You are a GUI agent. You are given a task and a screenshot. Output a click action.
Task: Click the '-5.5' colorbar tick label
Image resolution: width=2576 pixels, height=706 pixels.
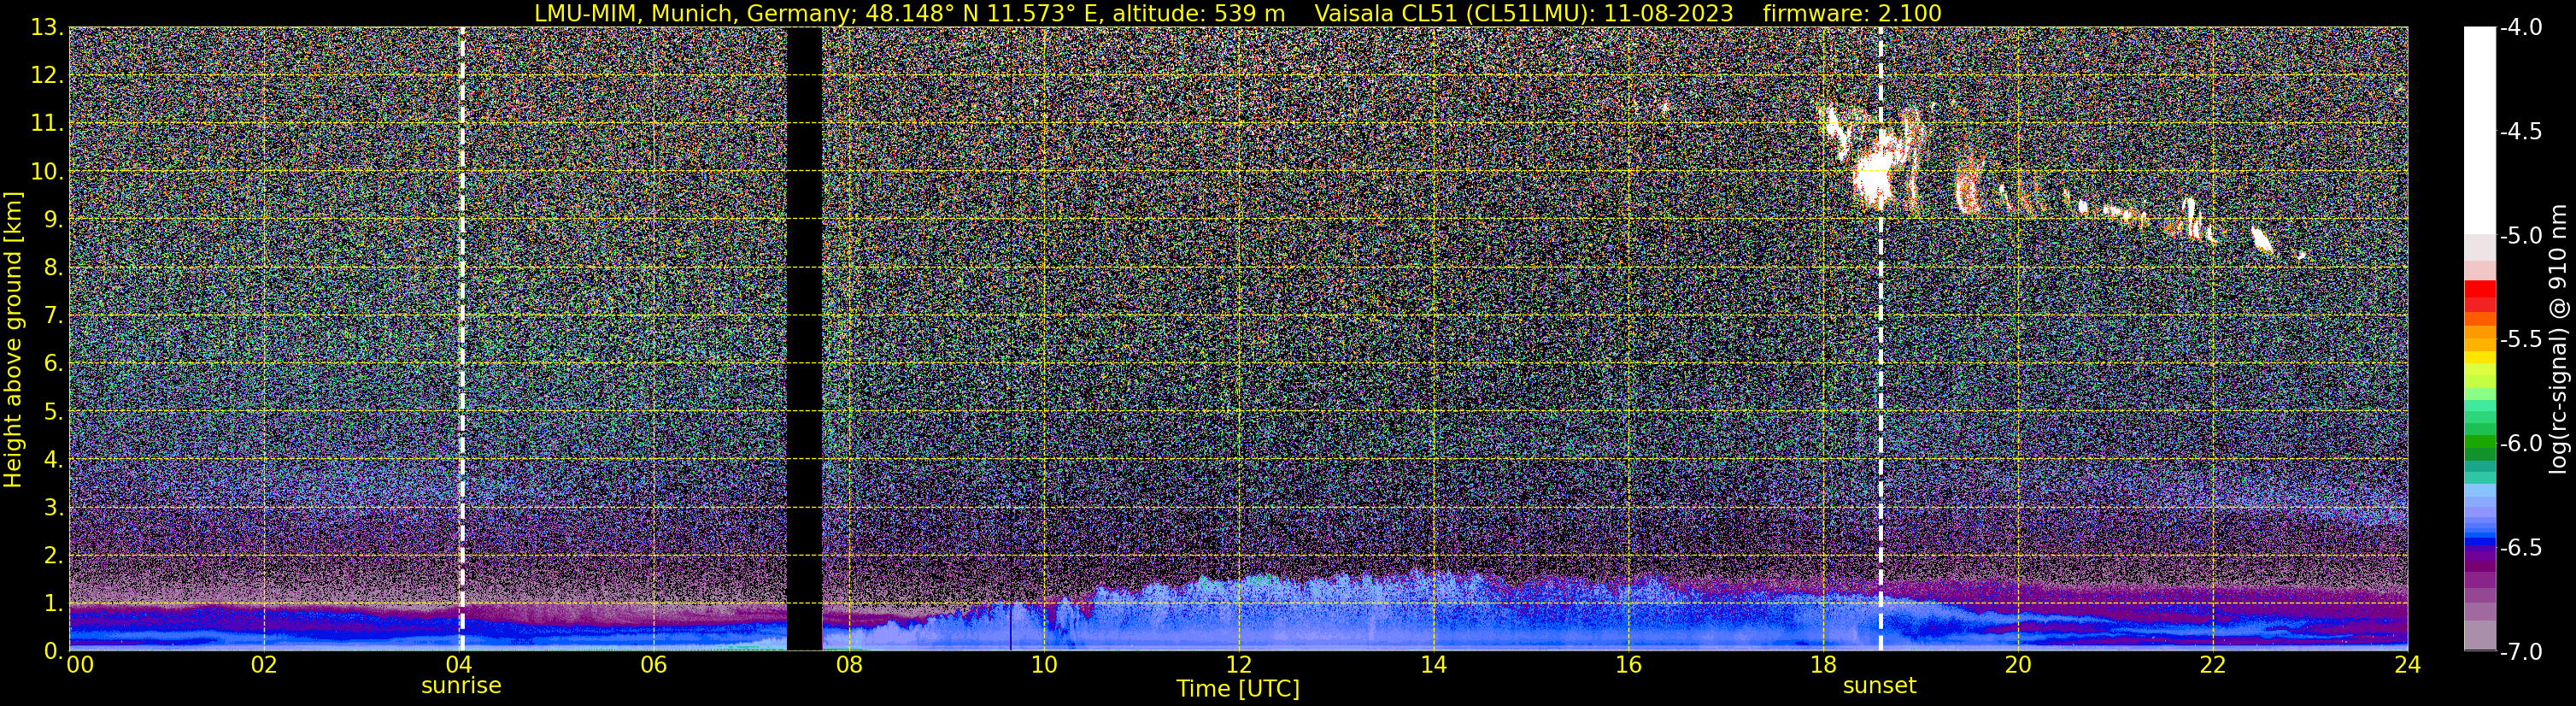(2520, 339)
